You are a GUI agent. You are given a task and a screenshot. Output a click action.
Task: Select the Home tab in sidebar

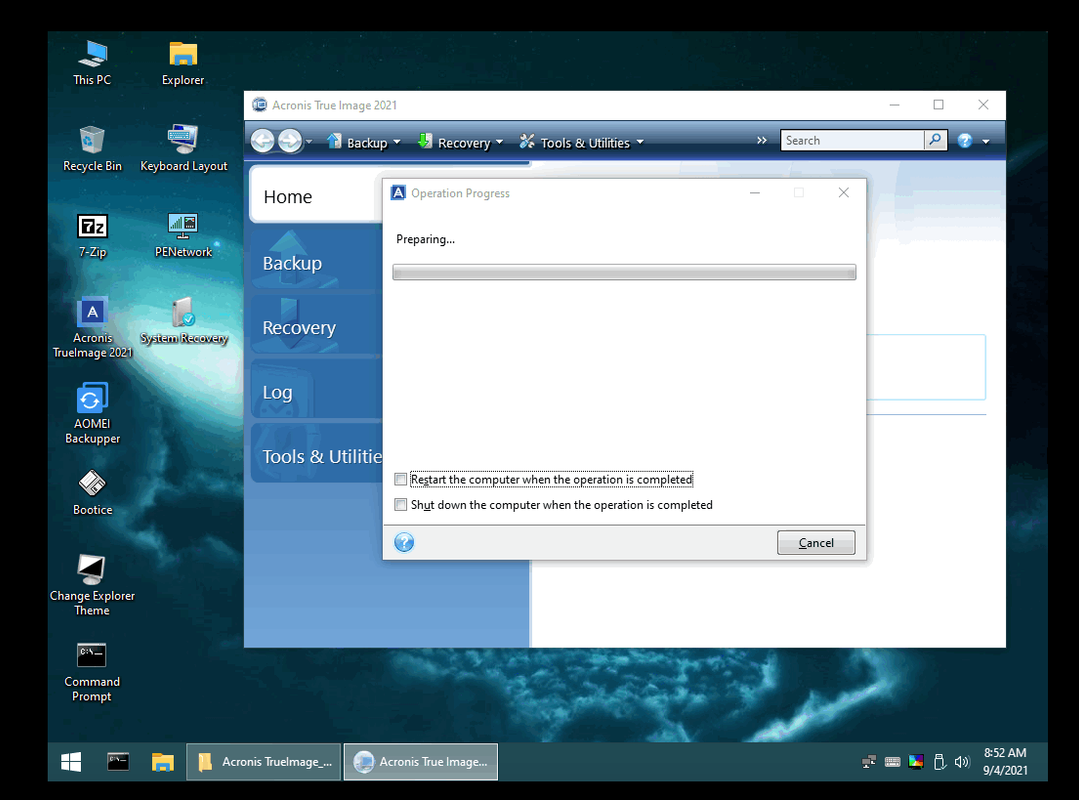click(x=316, y=197)
